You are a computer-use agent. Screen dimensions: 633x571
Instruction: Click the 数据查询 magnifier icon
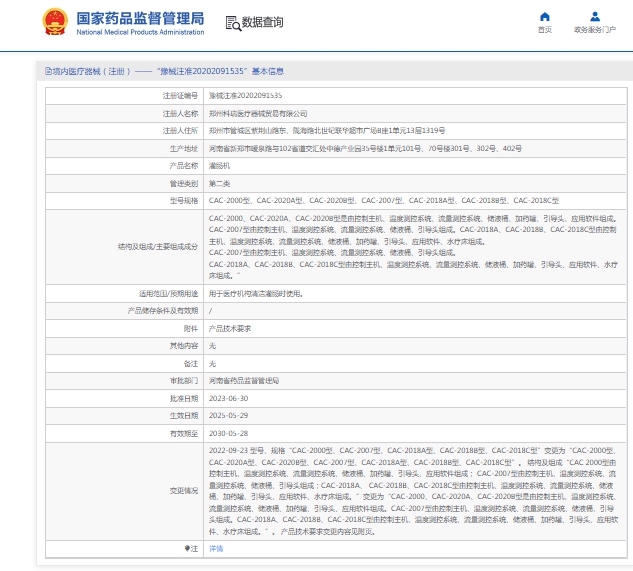(232, 23)
